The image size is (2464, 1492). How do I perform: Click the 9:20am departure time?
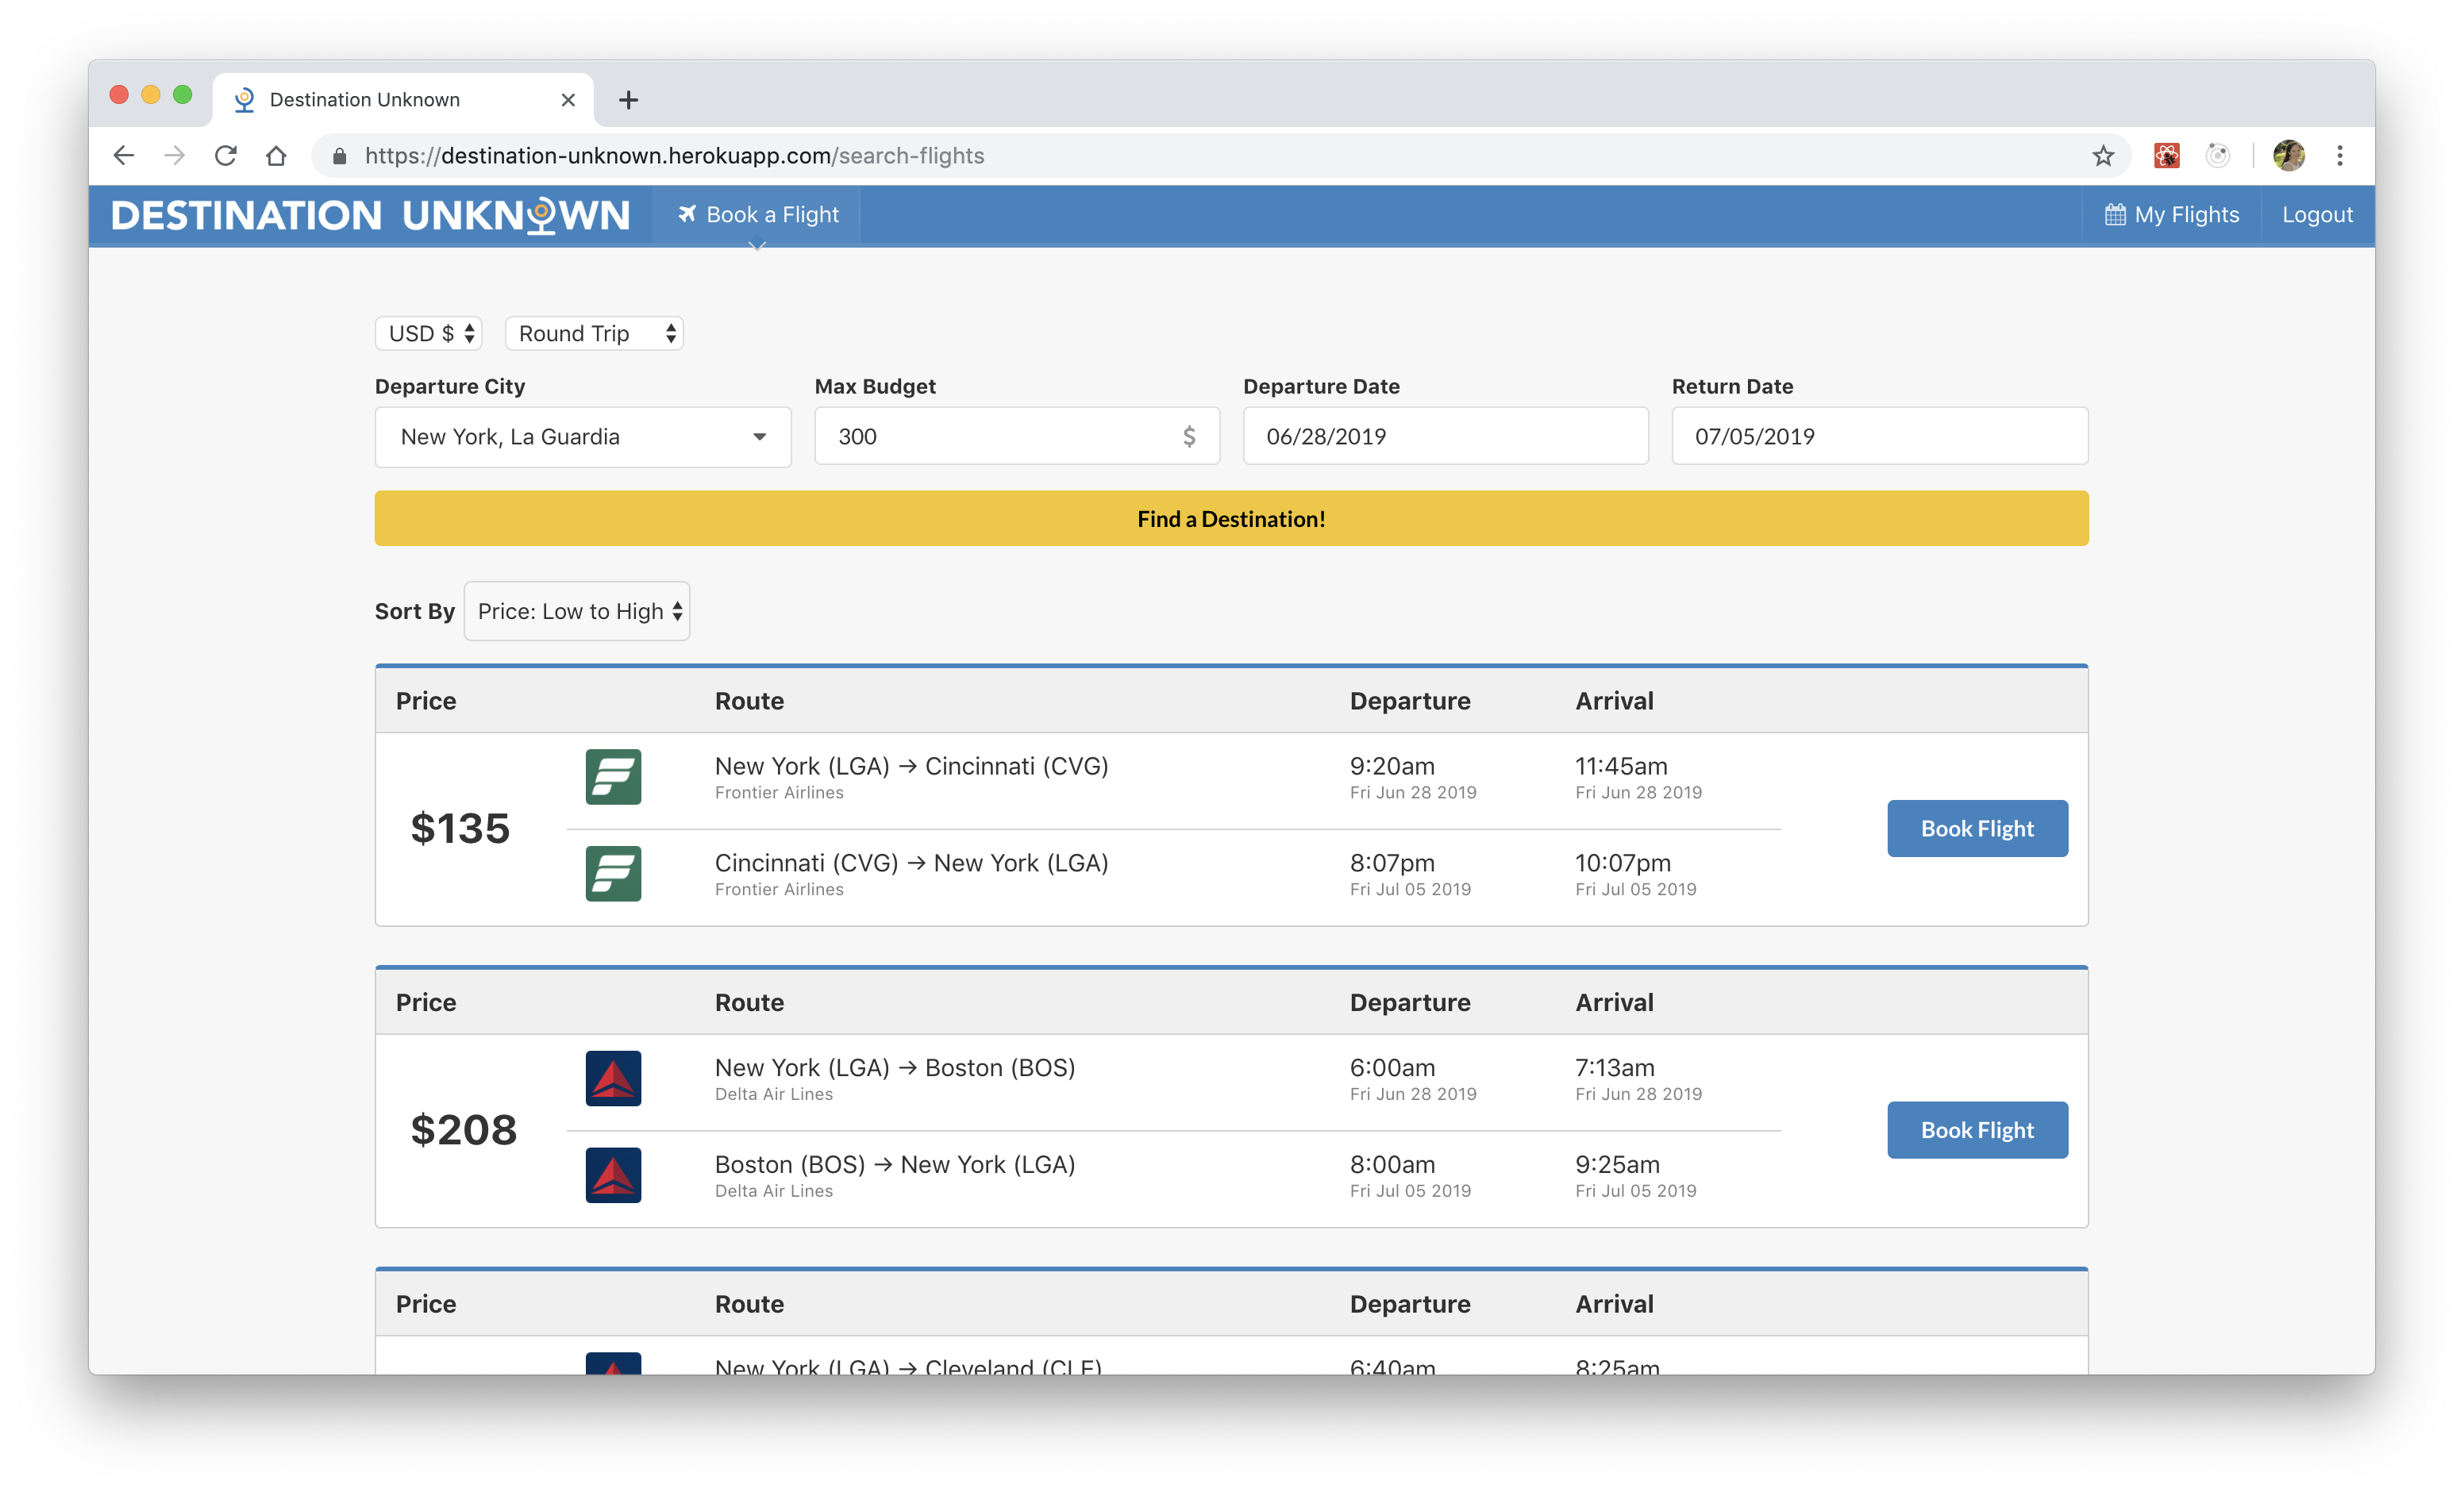1392,766
